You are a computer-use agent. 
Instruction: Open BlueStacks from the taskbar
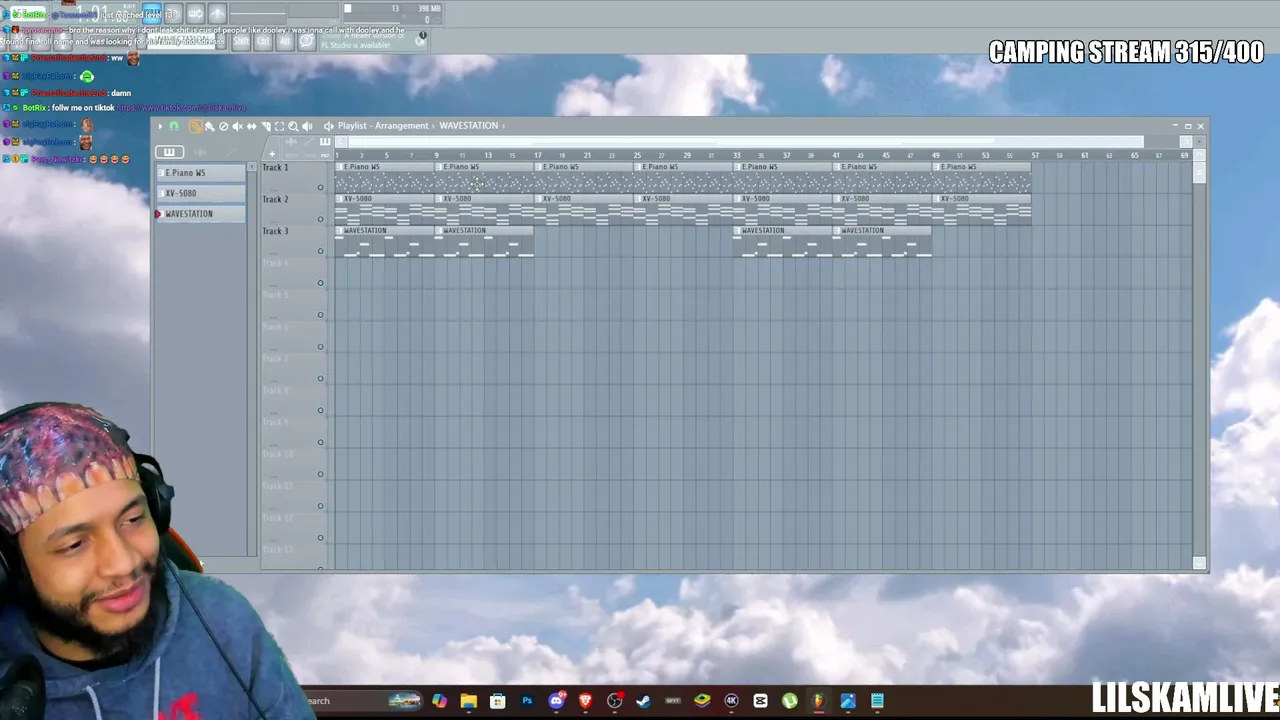[x=702, y=701]
